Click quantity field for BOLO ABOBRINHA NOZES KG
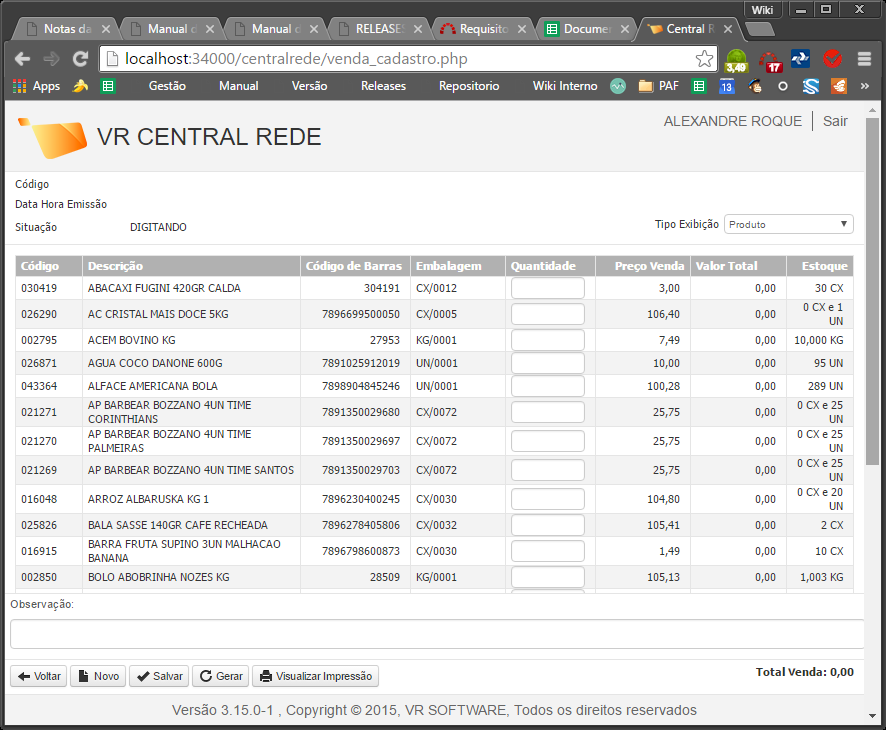 click(x=548, y=577)
